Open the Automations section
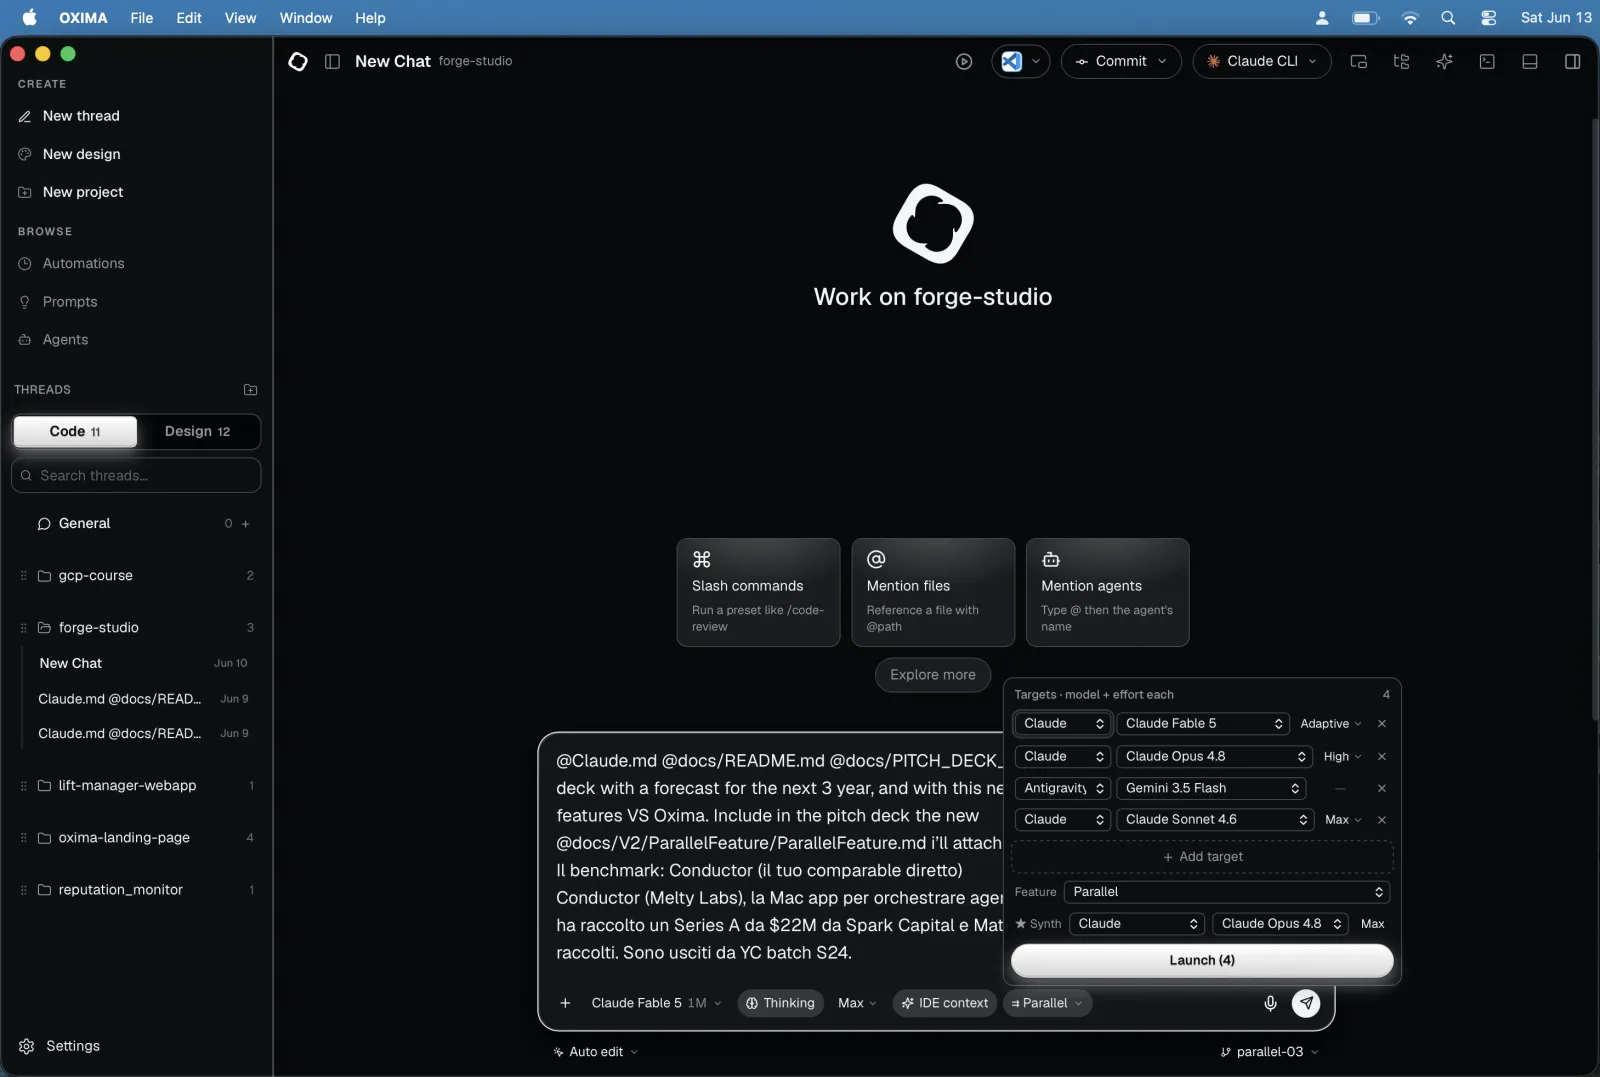This screenshot has width=1600, height=1077. coord(83,264)
